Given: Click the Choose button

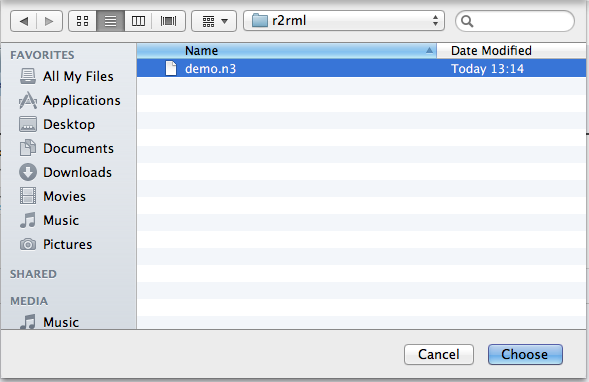Looking at the screenshot, I should (x=525, y=354).
